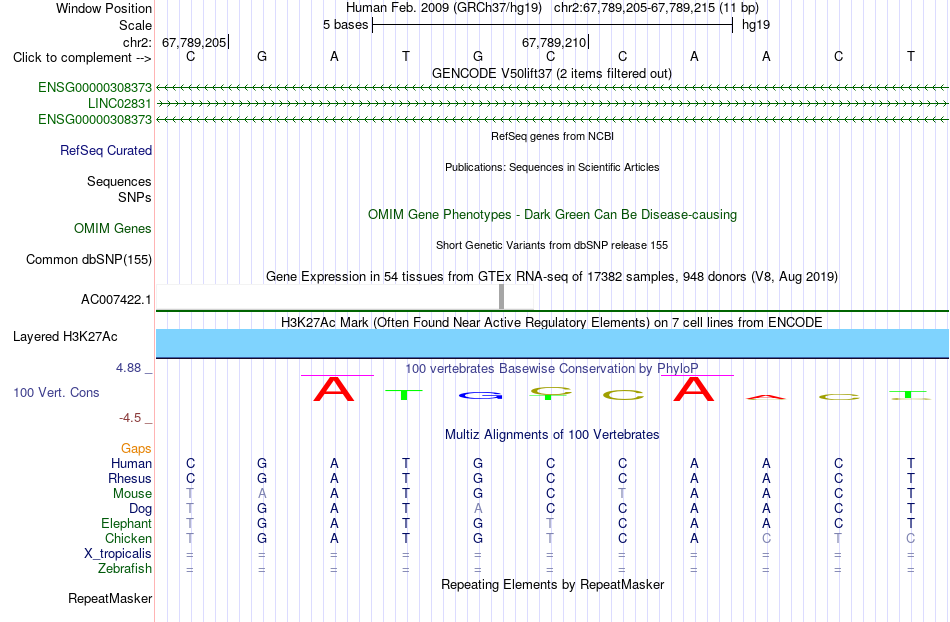The width and height of the screenshot is (950, 622).
Task: Click the -4.5 PhyloP minimum value
Action: pyautogui.click(x=130, y=418)
